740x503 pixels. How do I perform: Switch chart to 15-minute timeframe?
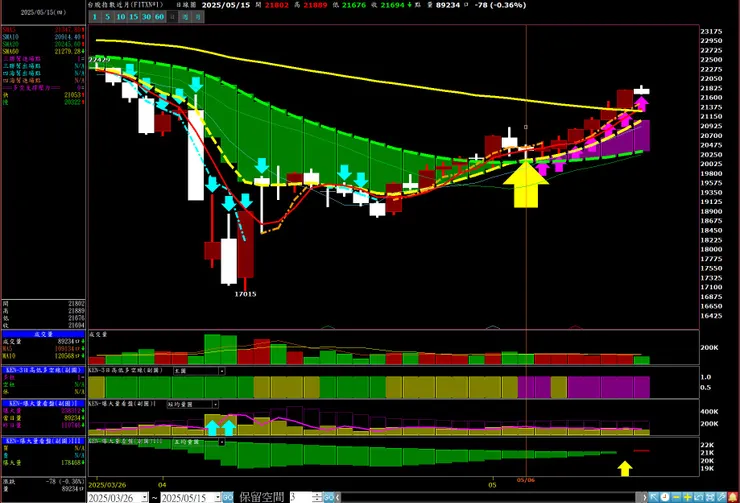point(134,17)
